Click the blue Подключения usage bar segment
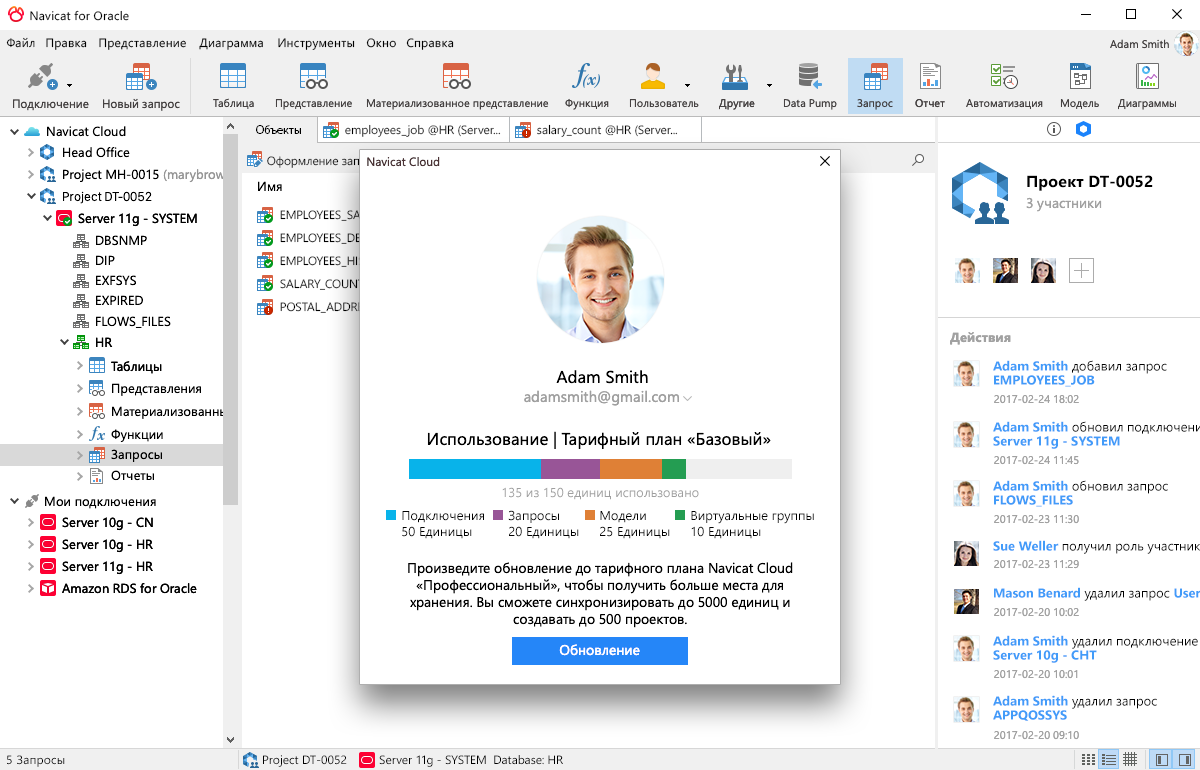1200x770 pixels. pos(474,469)
